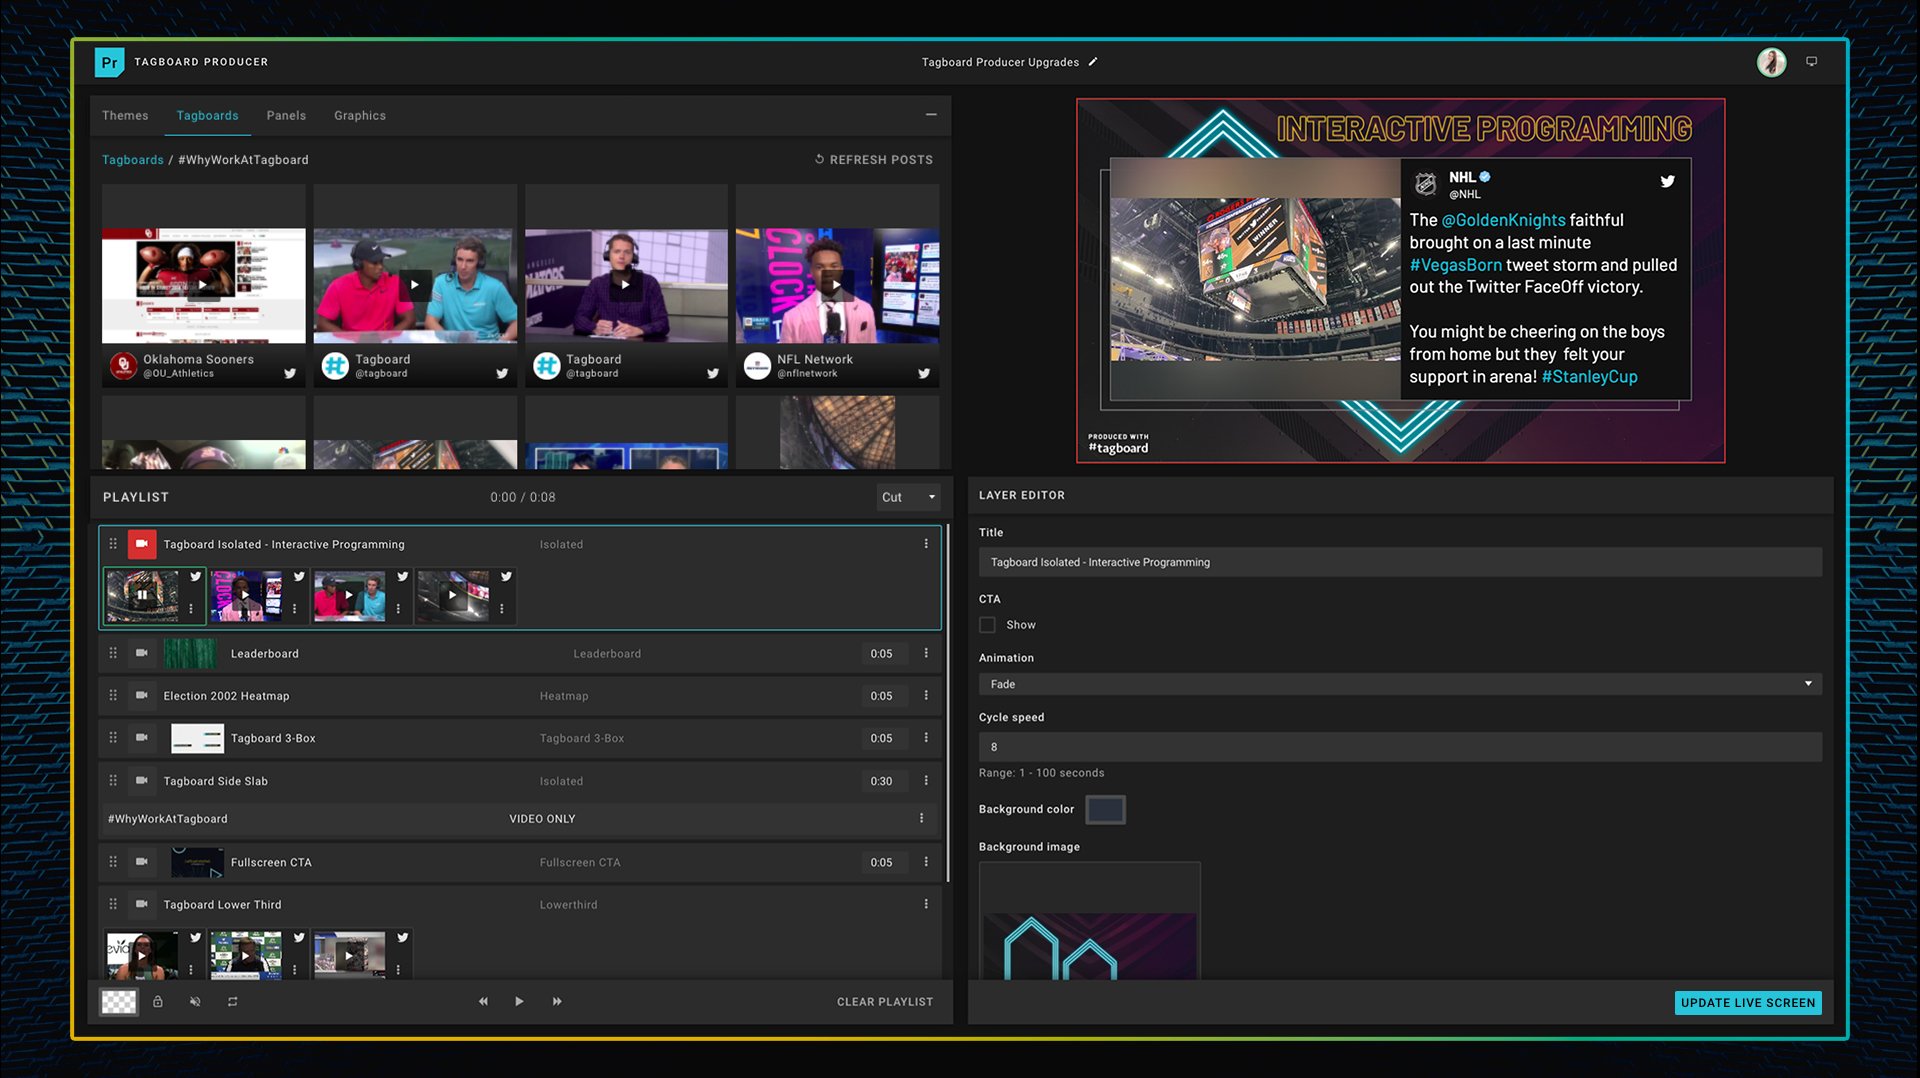This screenshot has width=1920, height=1078.
Task: Click the red camera icon on Leaderboard row
Action: 141,653
